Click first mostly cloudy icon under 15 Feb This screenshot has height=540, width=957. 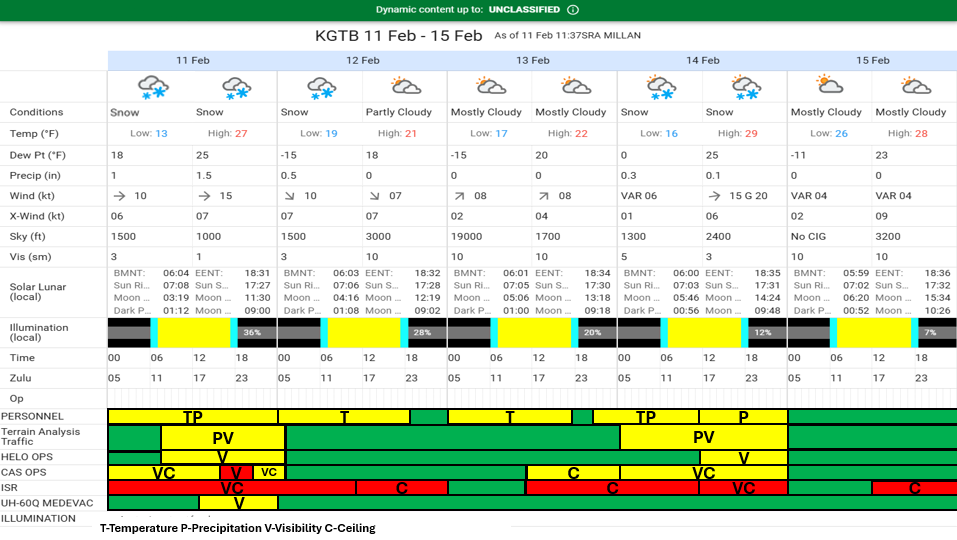[x=830, y=86]
